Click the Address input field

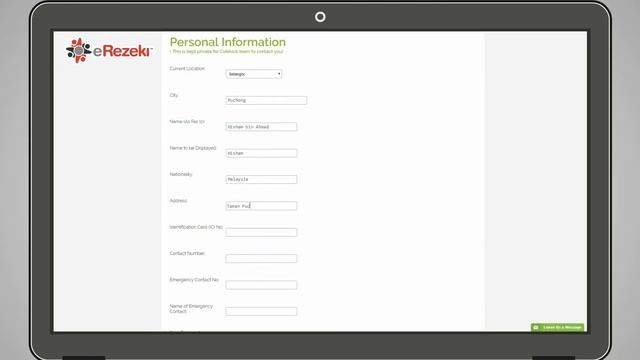pos(261,206)
